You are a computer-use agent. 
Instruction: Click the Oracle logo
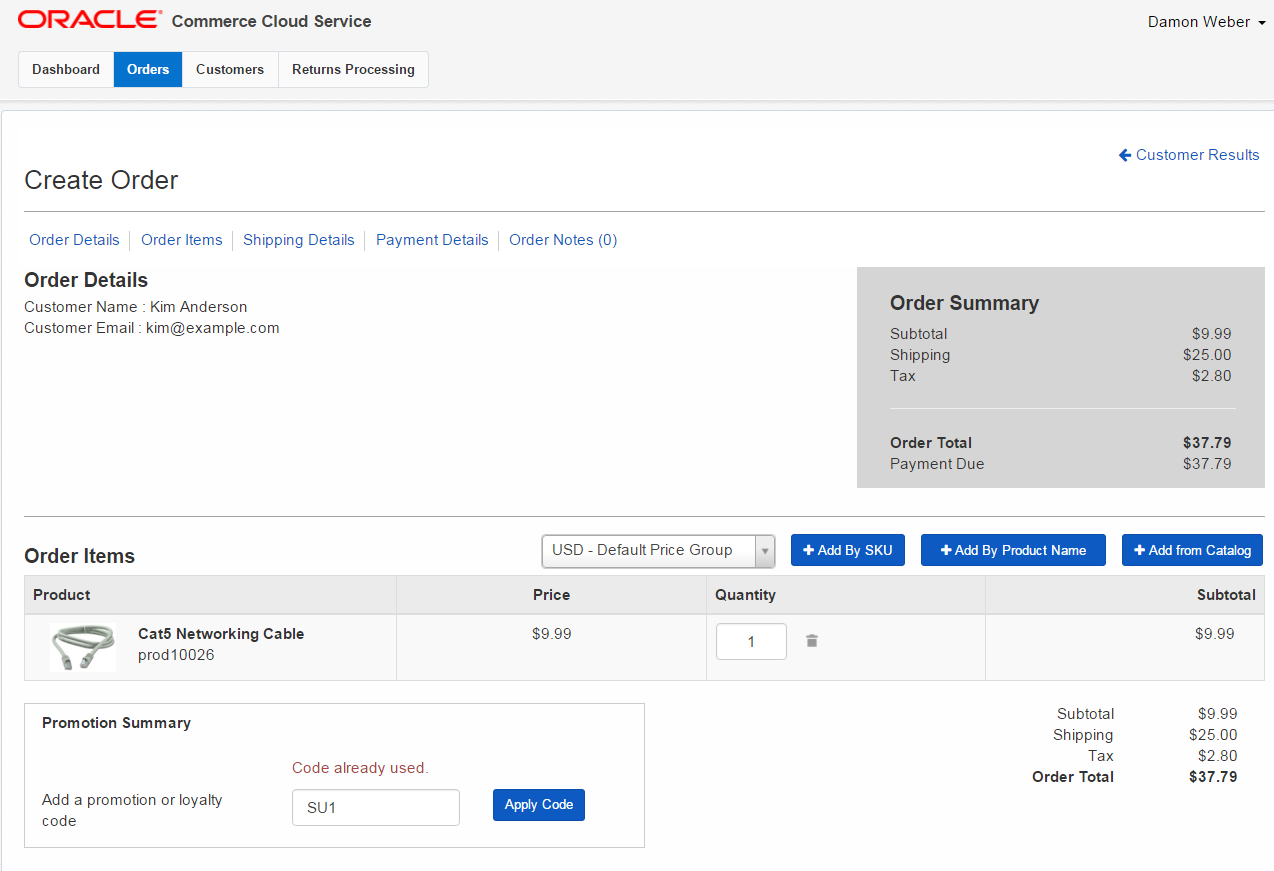coord(90,20)
